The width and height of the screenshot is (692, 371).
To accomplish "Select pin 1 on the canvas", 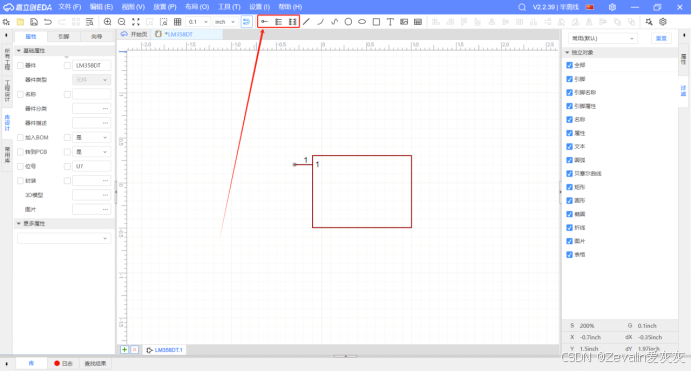I will coord(303,164).
